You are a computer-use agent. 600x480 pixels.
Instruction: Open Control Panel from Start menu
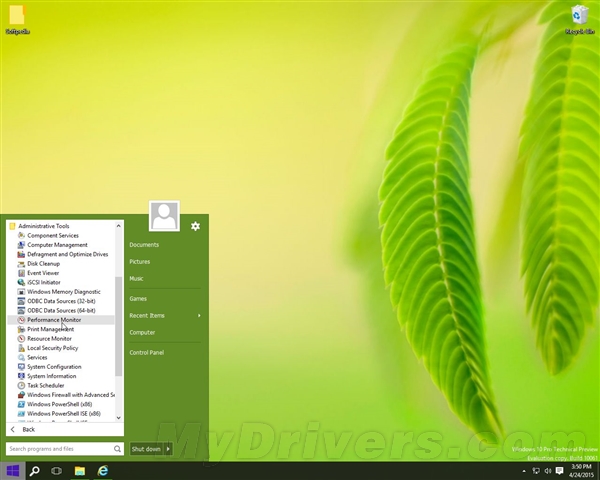coord(146,352)
